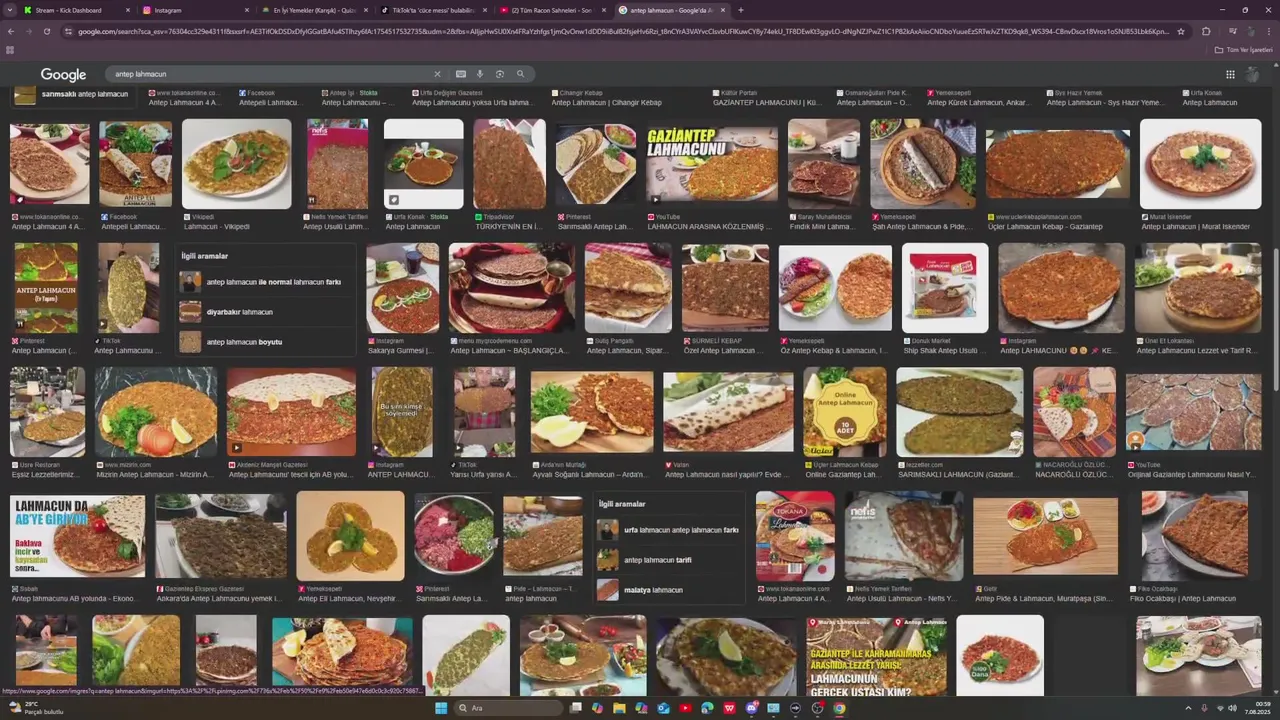Open a new browser tab
This screenshot has width=1280, height=720.
tap(740, 10)
